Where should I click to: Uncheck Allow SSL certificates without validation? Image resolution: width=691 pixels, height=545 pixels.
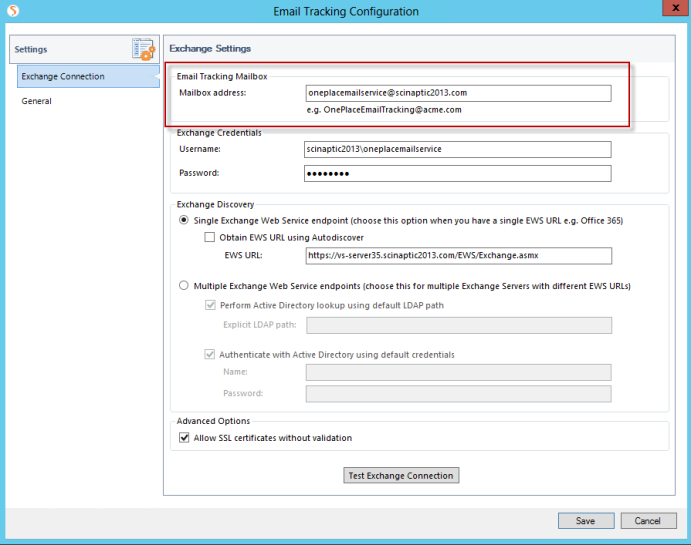tap(184, 437)
